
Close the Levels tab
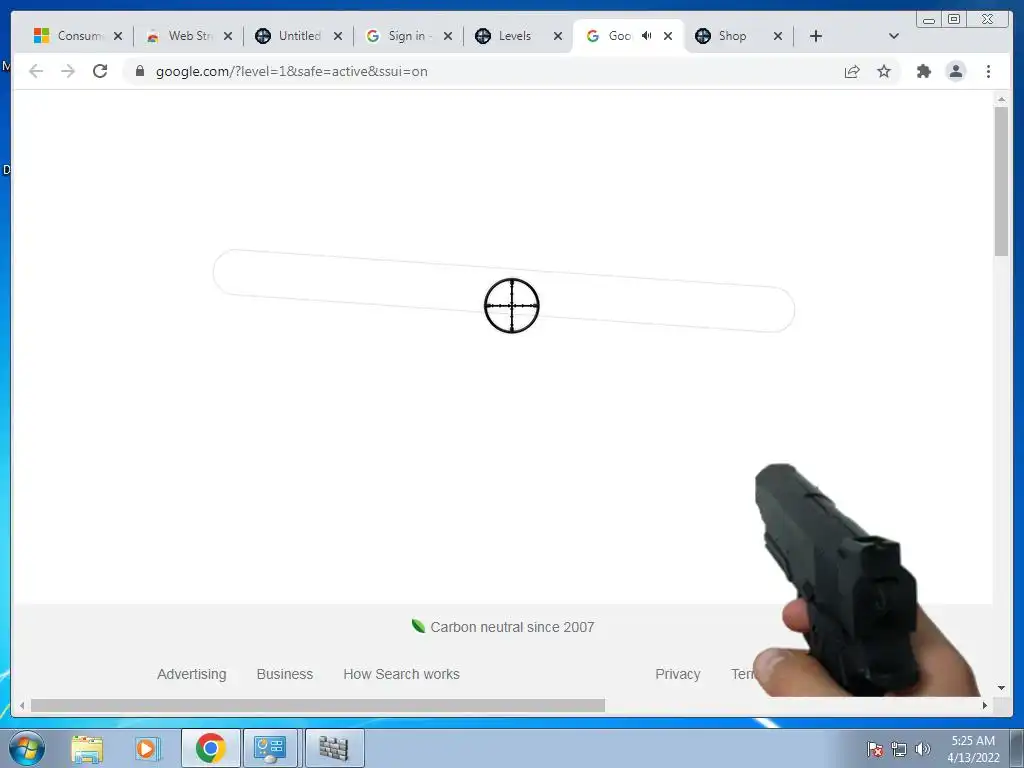tap(558, 36)
